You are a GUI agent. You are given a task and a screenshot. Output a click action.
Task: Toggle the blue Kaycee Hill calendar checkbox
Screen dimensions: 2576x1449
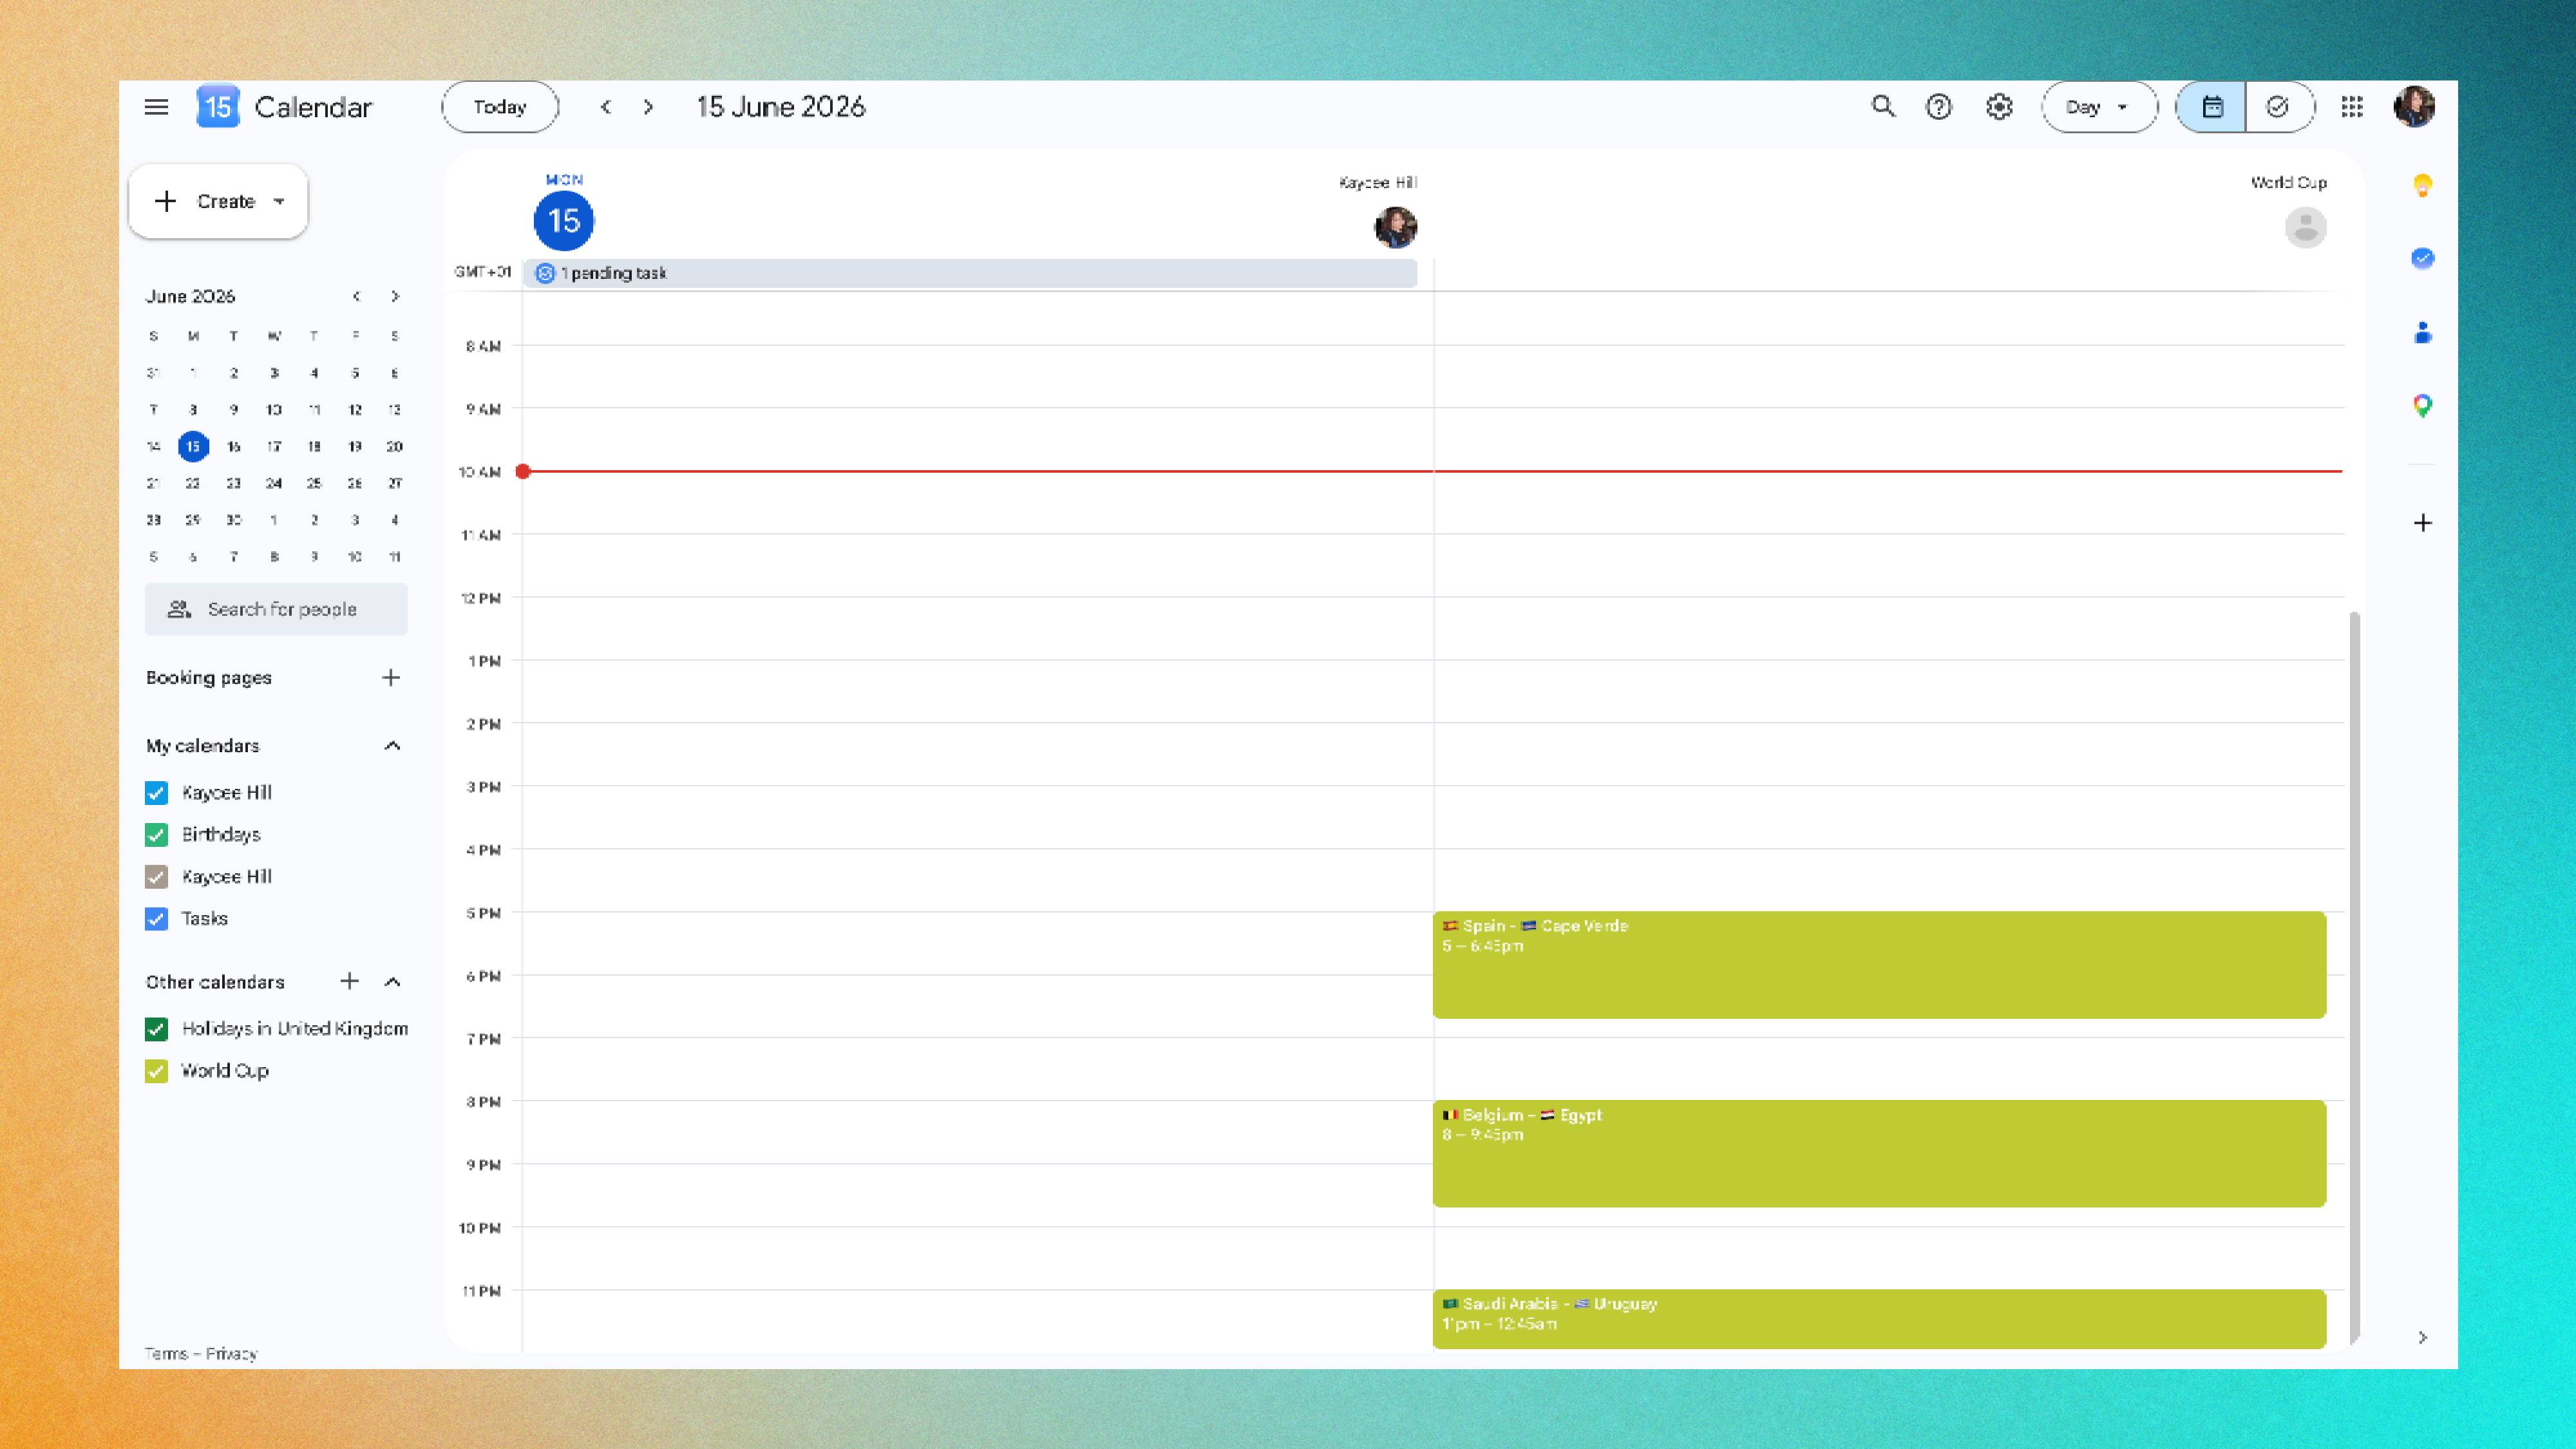(156, 793)
